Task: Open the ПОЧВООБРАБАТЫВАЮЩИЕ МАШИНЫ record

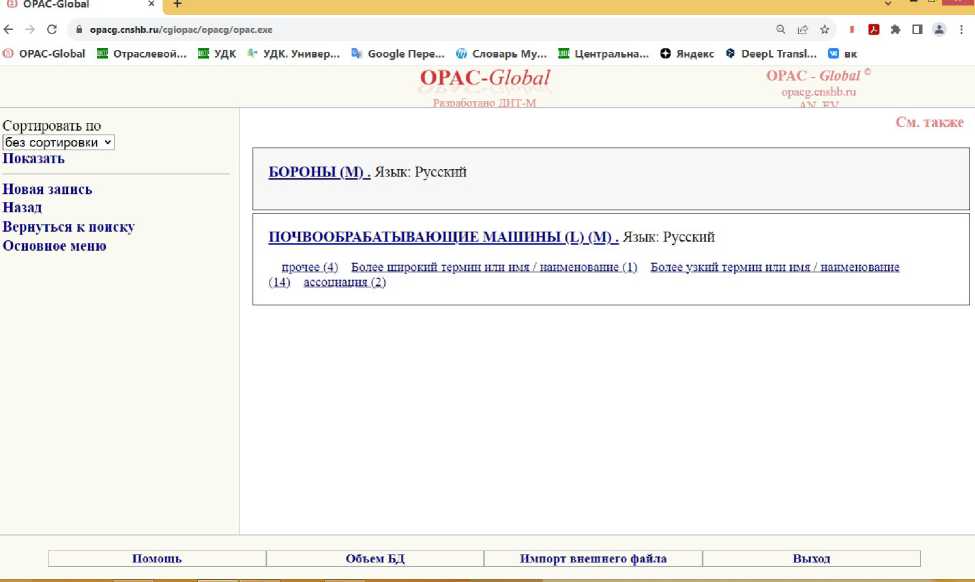Action: click(443, 237)
